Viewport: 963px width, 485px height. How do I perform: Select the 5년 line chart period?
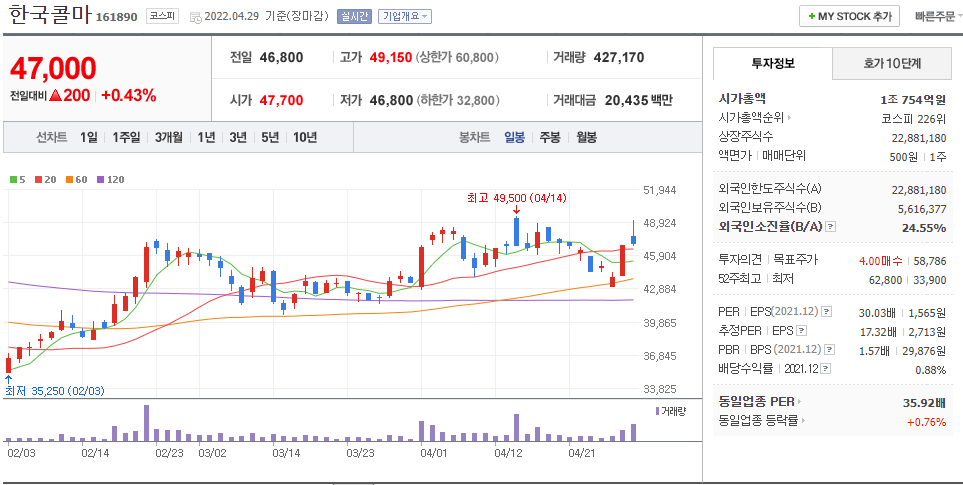pos(270,138)
